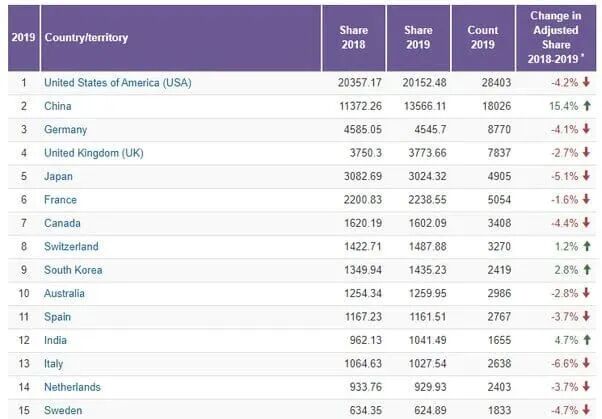The width and height of the screenshot is (602, 419).
Task: Open the Japan country link
Action: [58, 176]
